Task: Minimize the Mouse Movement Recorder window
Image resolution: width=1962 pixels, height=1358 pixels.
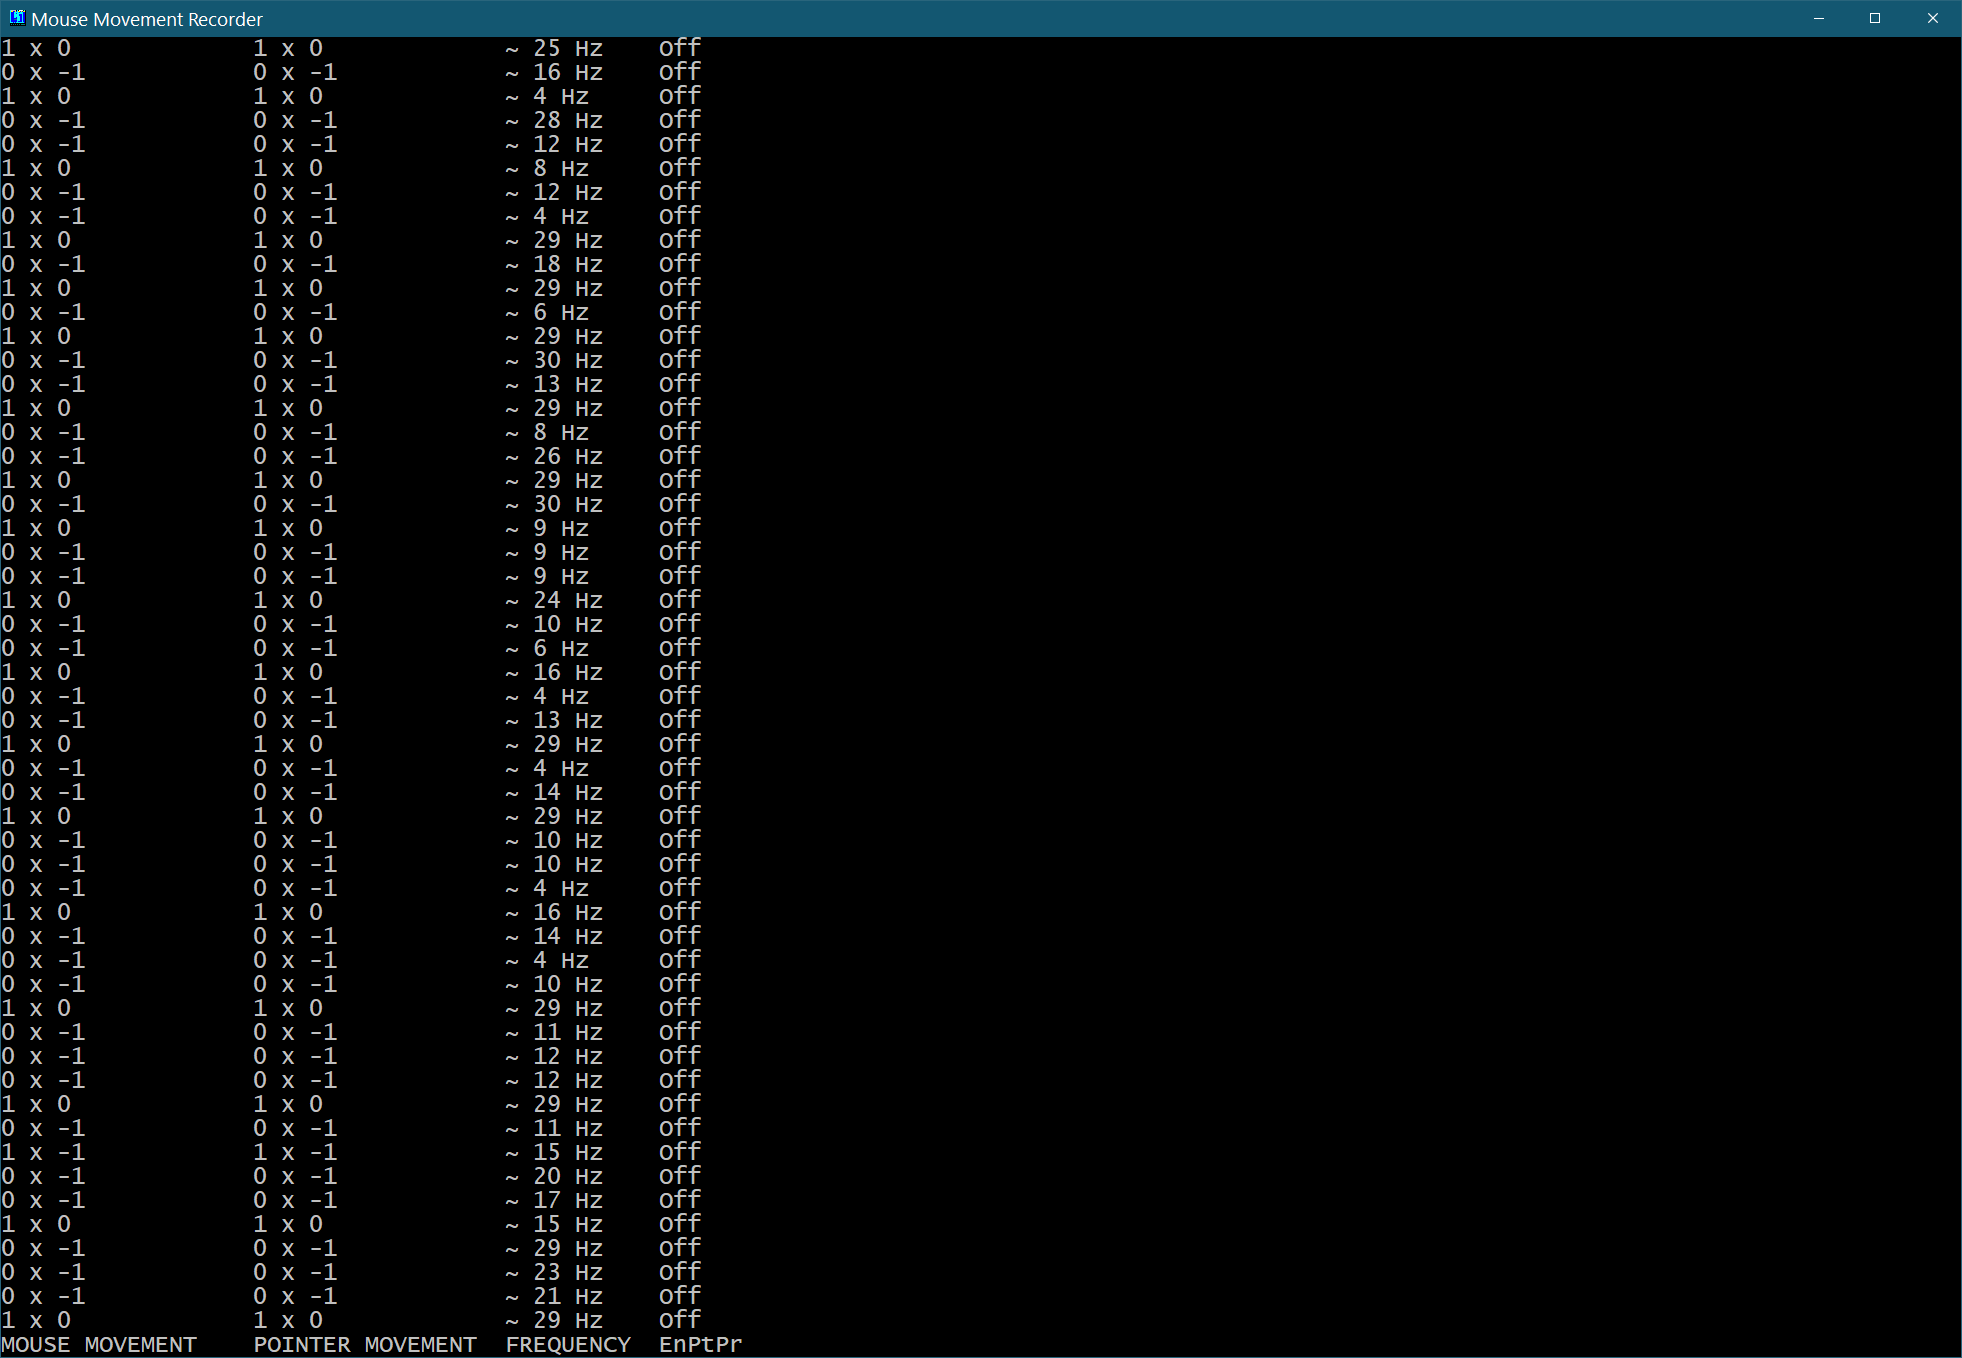Action: [1819, 18]
